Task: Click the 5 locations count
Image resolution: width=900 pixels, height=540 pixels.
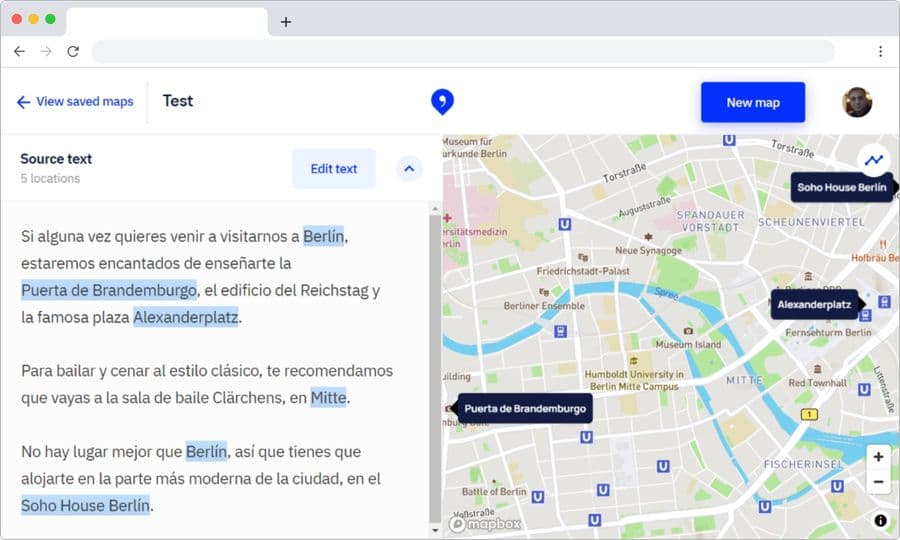Action: click(50, 178)
